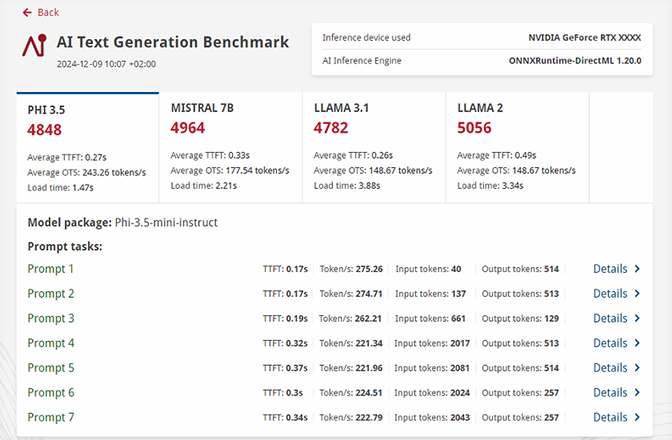Select the Prompt 3 row title

click(x=51, y=319)
